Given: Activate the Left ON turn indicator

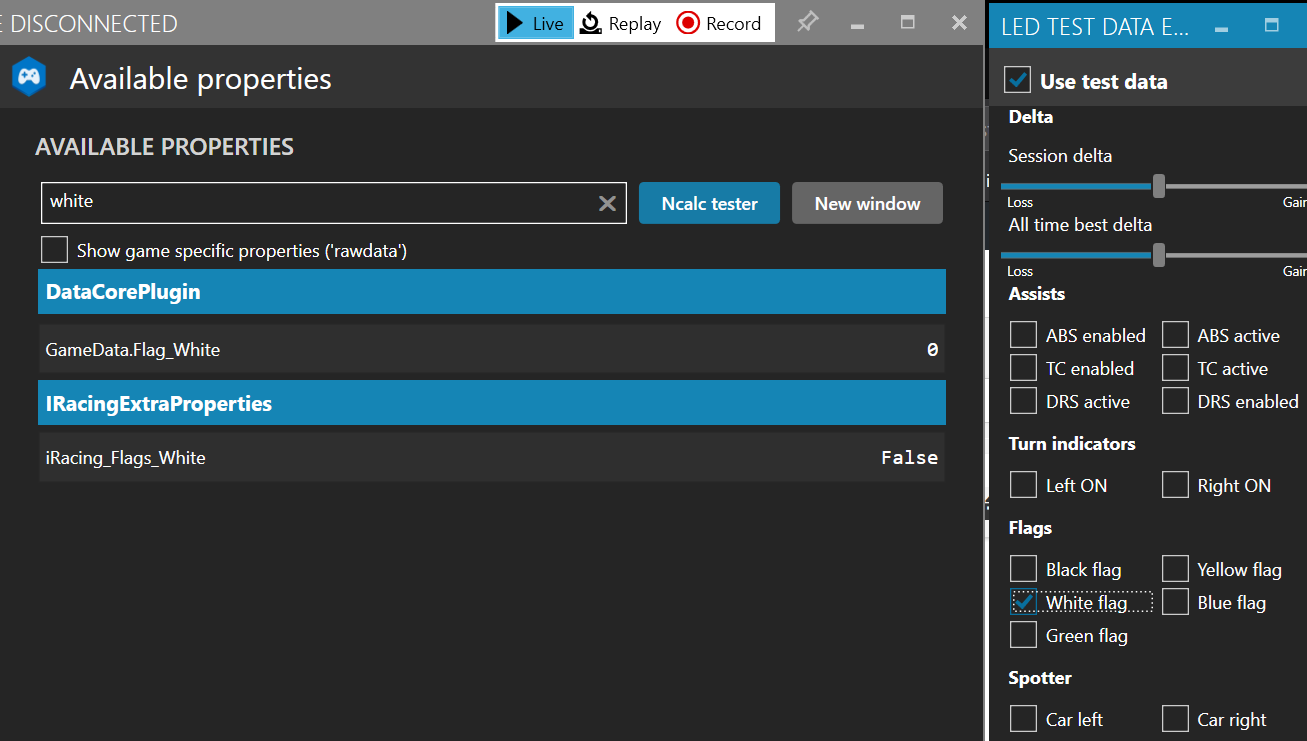Looking at the screenshot, I should pos(1023,485).
